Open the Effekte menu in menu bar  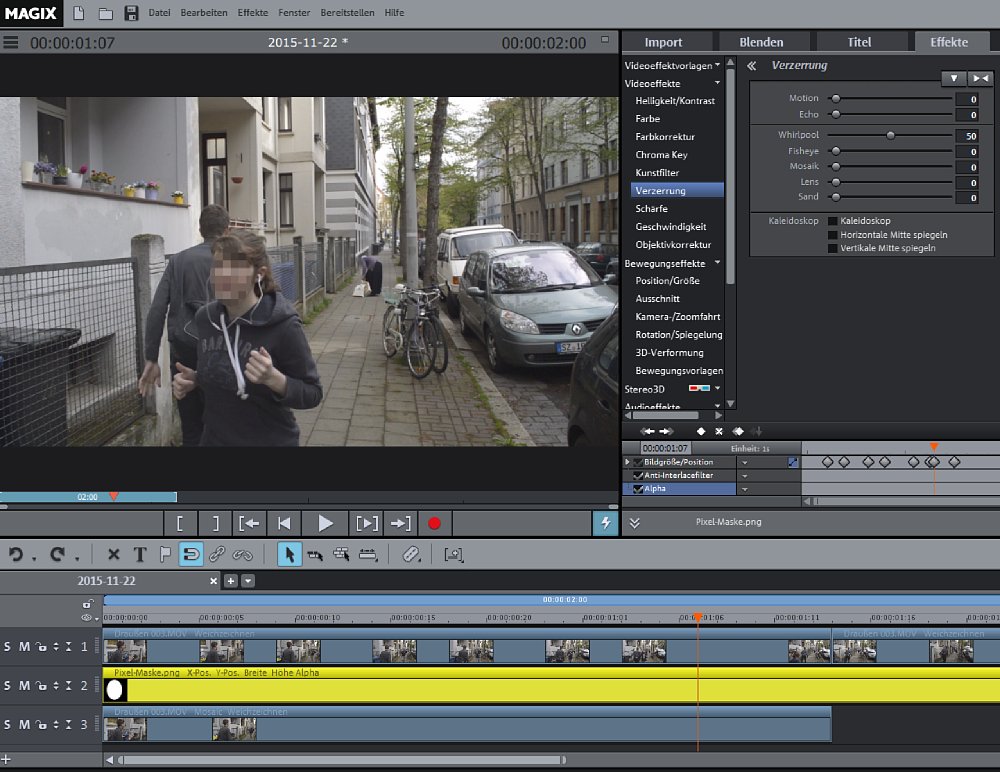point(252,13)
